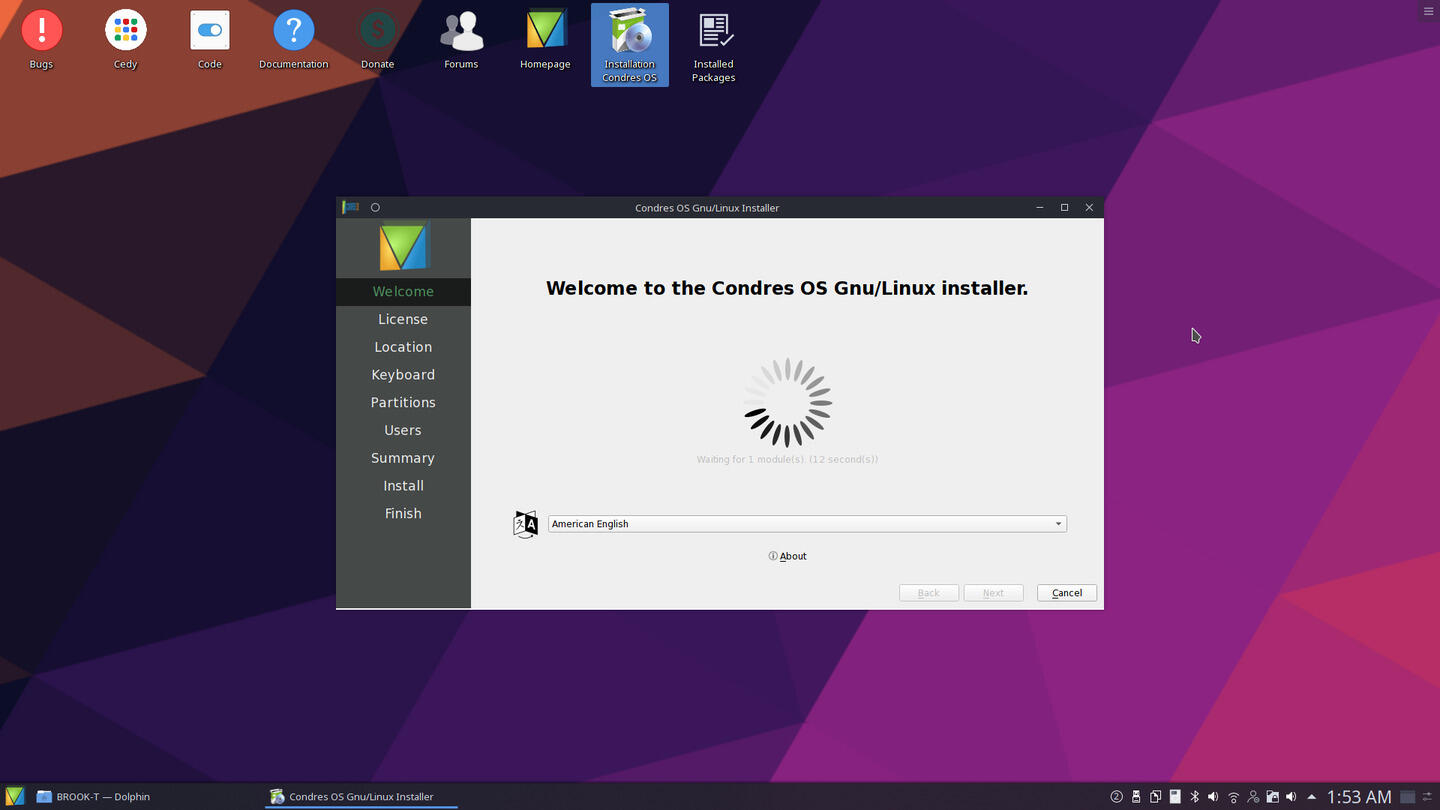Select the Location step in the sidebar
Viewport: 1440px width, 810px height.
403,347
